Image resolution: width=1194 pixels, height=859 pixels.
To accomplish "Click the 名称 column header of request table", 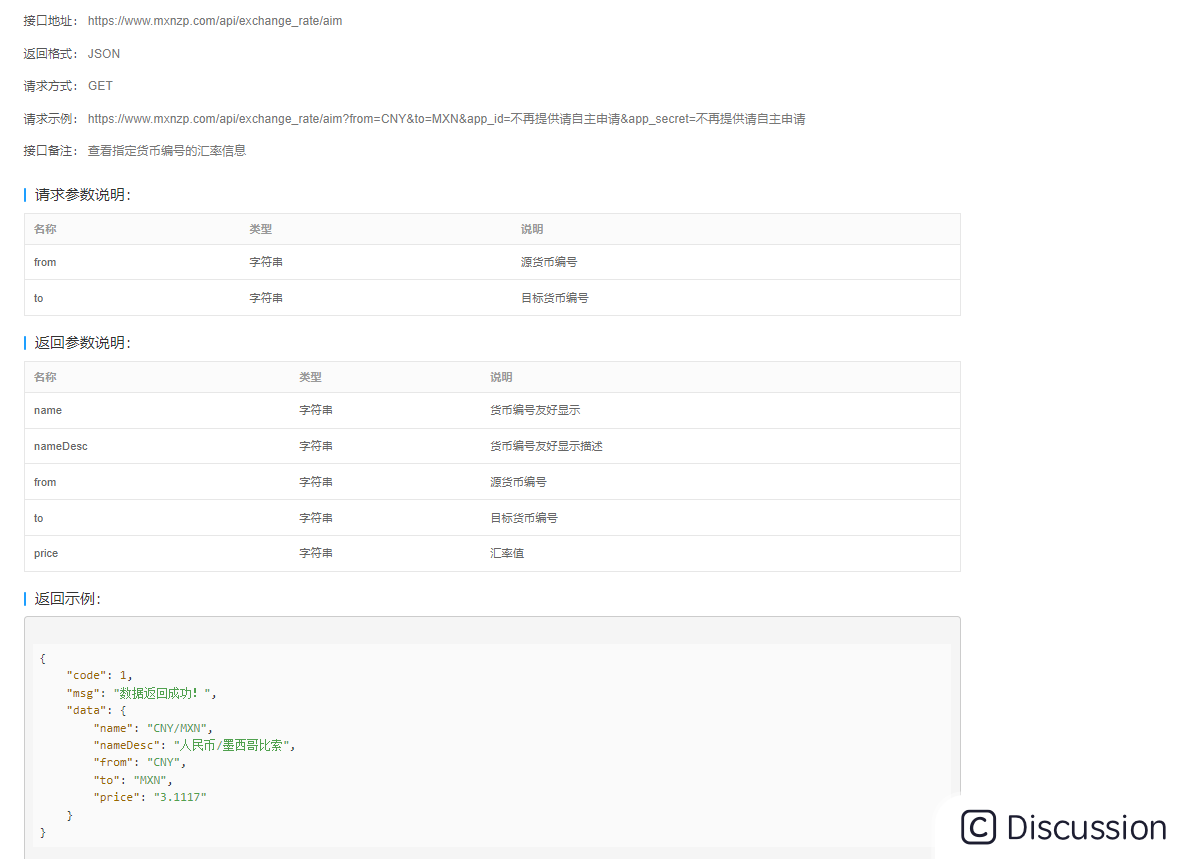I will 45,229.
